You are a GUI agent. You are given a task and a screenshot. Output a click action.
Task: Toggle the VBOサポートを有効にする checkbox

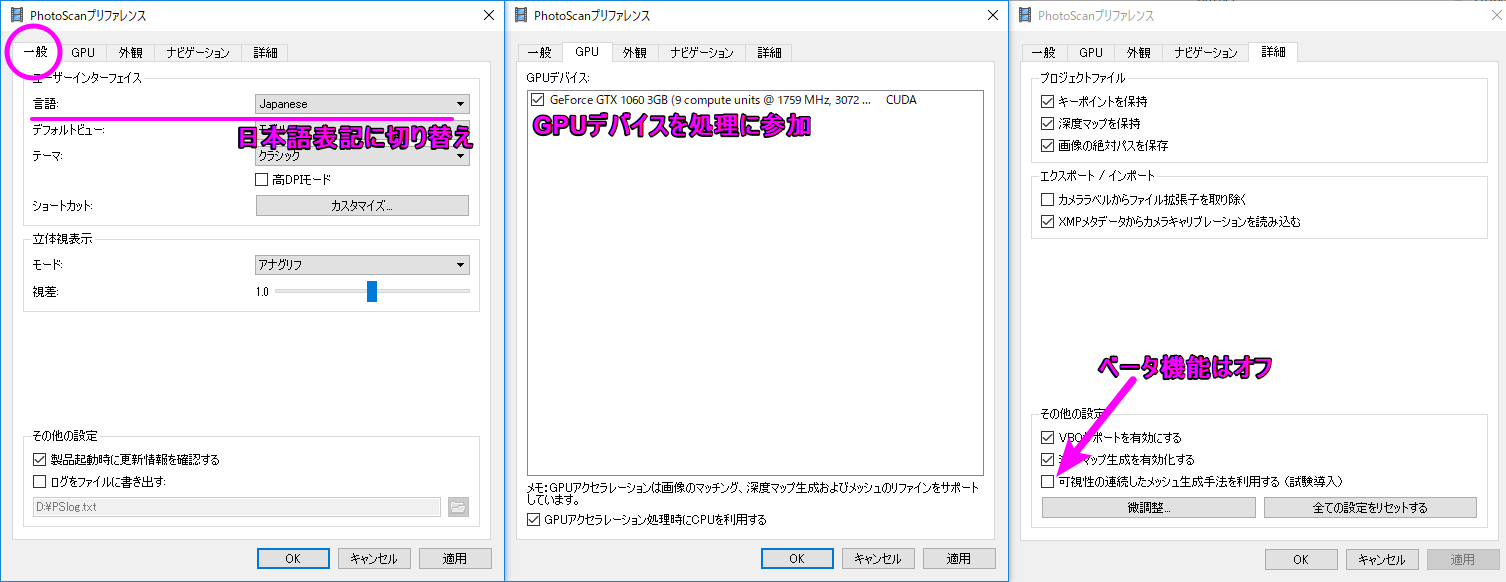(1047, 438)
